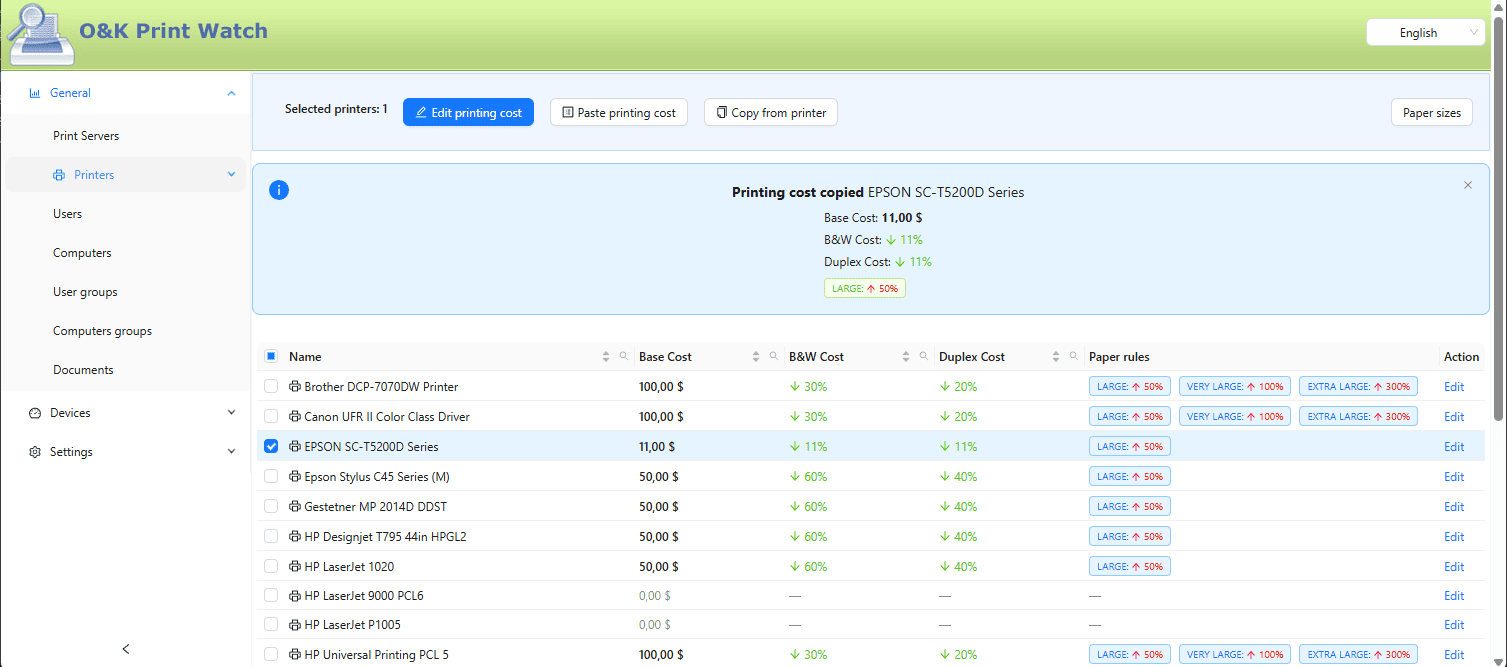The image size is (1507, 667).
Task: Click the search icon in the B&W Cost column
Action: (924, 356)
